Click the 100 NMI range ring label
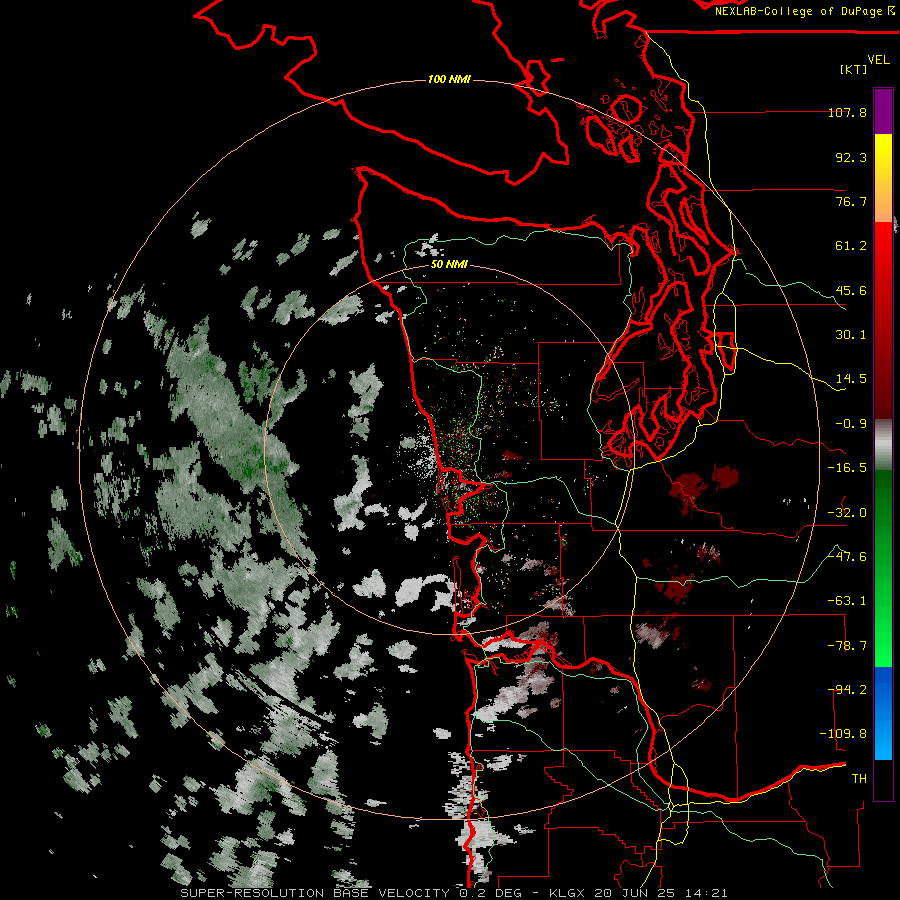 [x=449, y=79]
